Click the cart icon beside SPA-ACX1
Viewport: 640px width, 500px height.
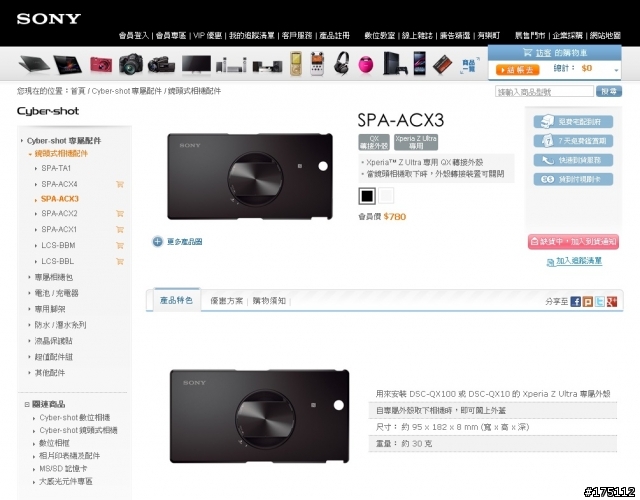point(120,229)
